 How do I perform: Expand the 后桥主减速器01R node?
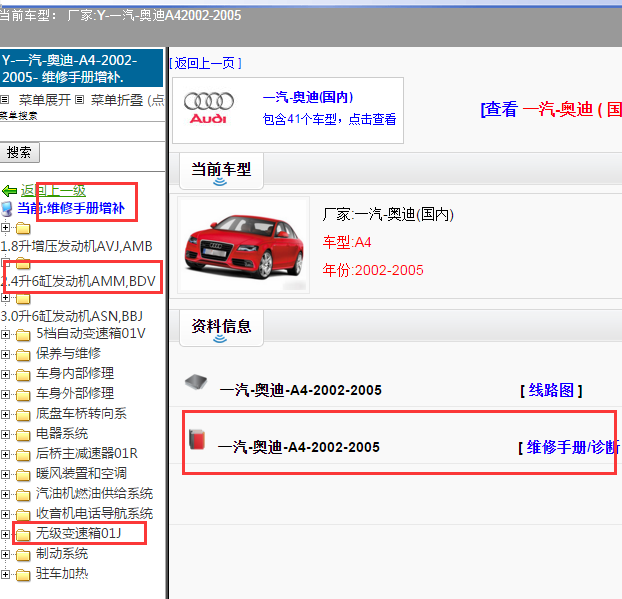coord(5,454)
